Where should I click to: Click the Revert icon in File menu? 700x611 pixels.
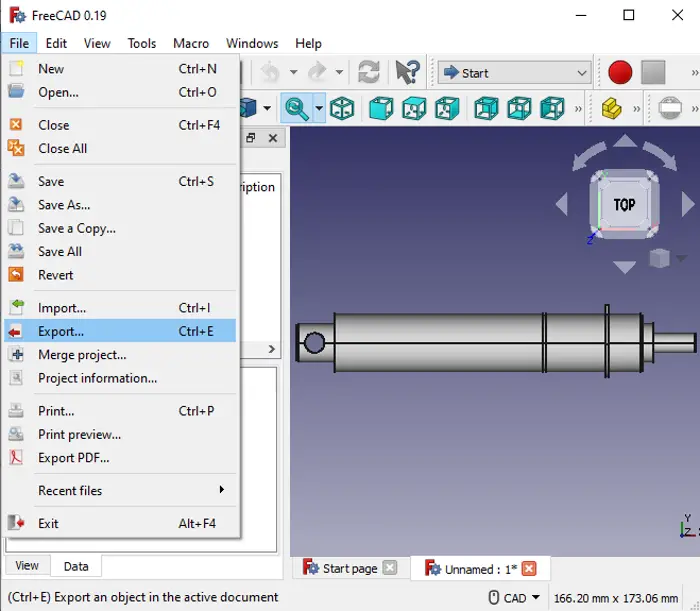pyautogui.click(x=16, y=274)
